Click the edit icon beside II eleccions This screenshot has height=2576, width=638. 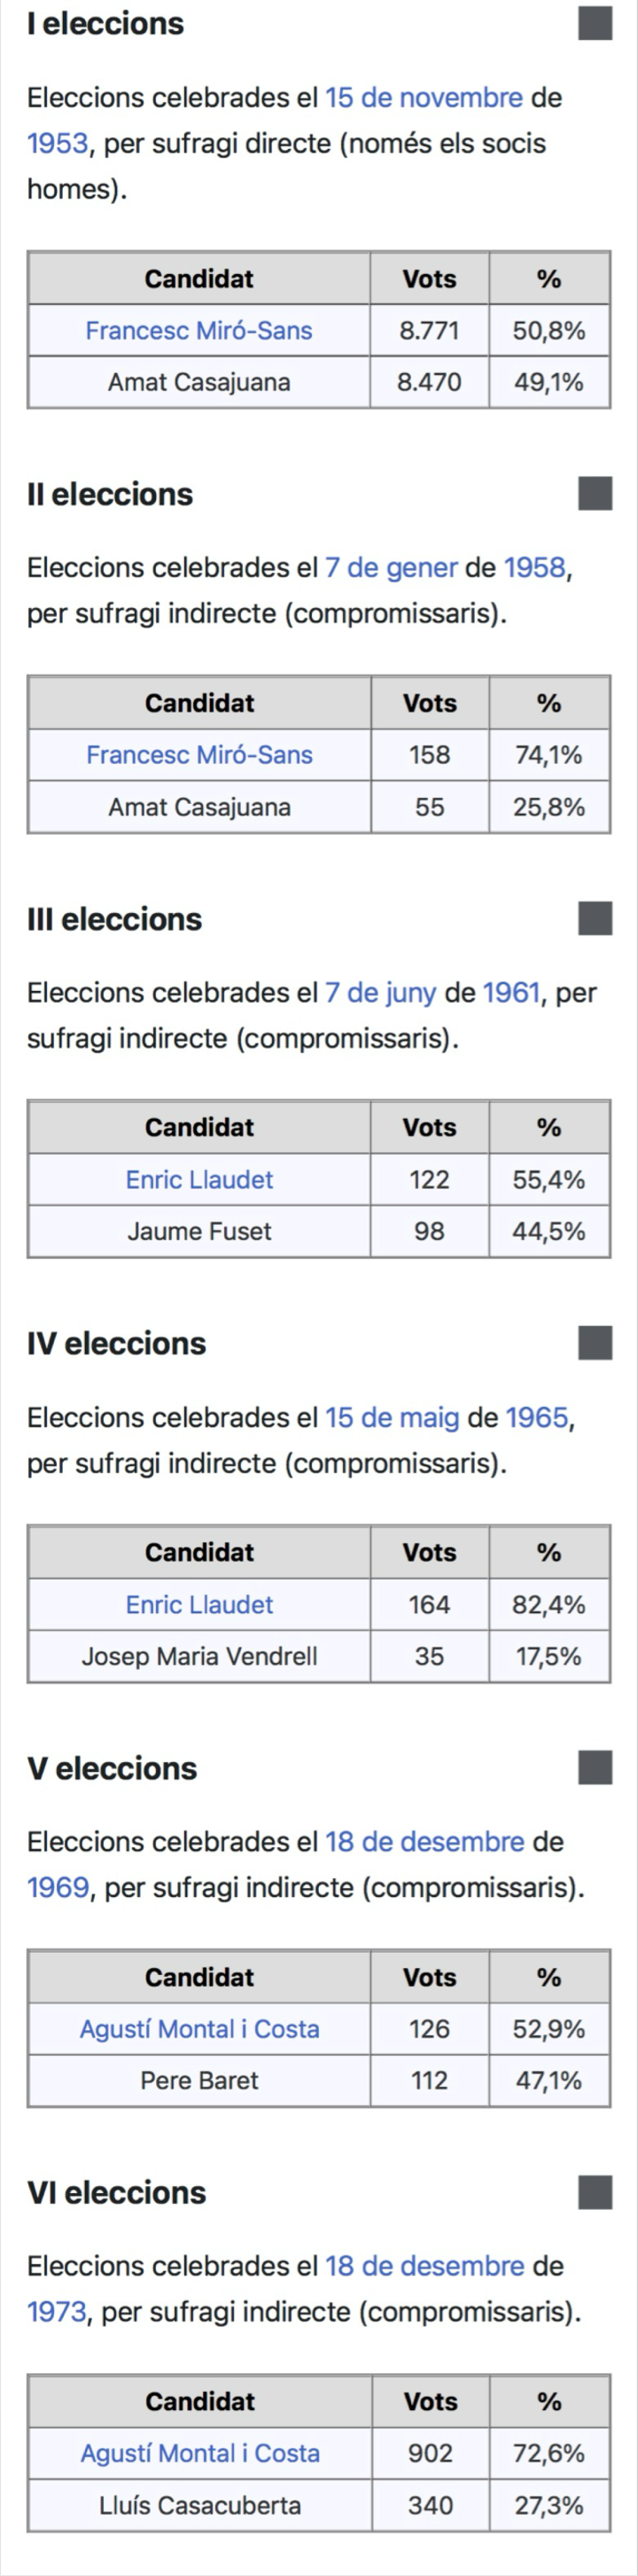coord(595,493)
